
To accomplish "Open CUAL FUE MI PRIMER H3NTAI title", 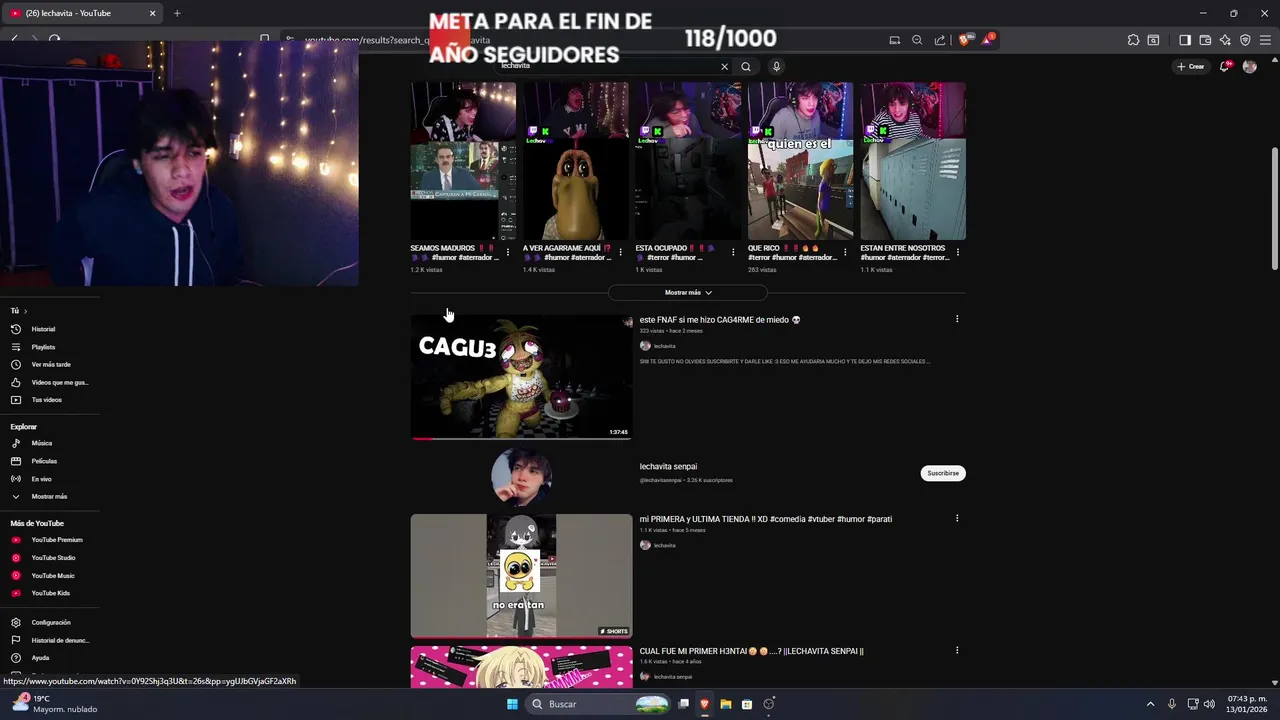I will 752,651.
